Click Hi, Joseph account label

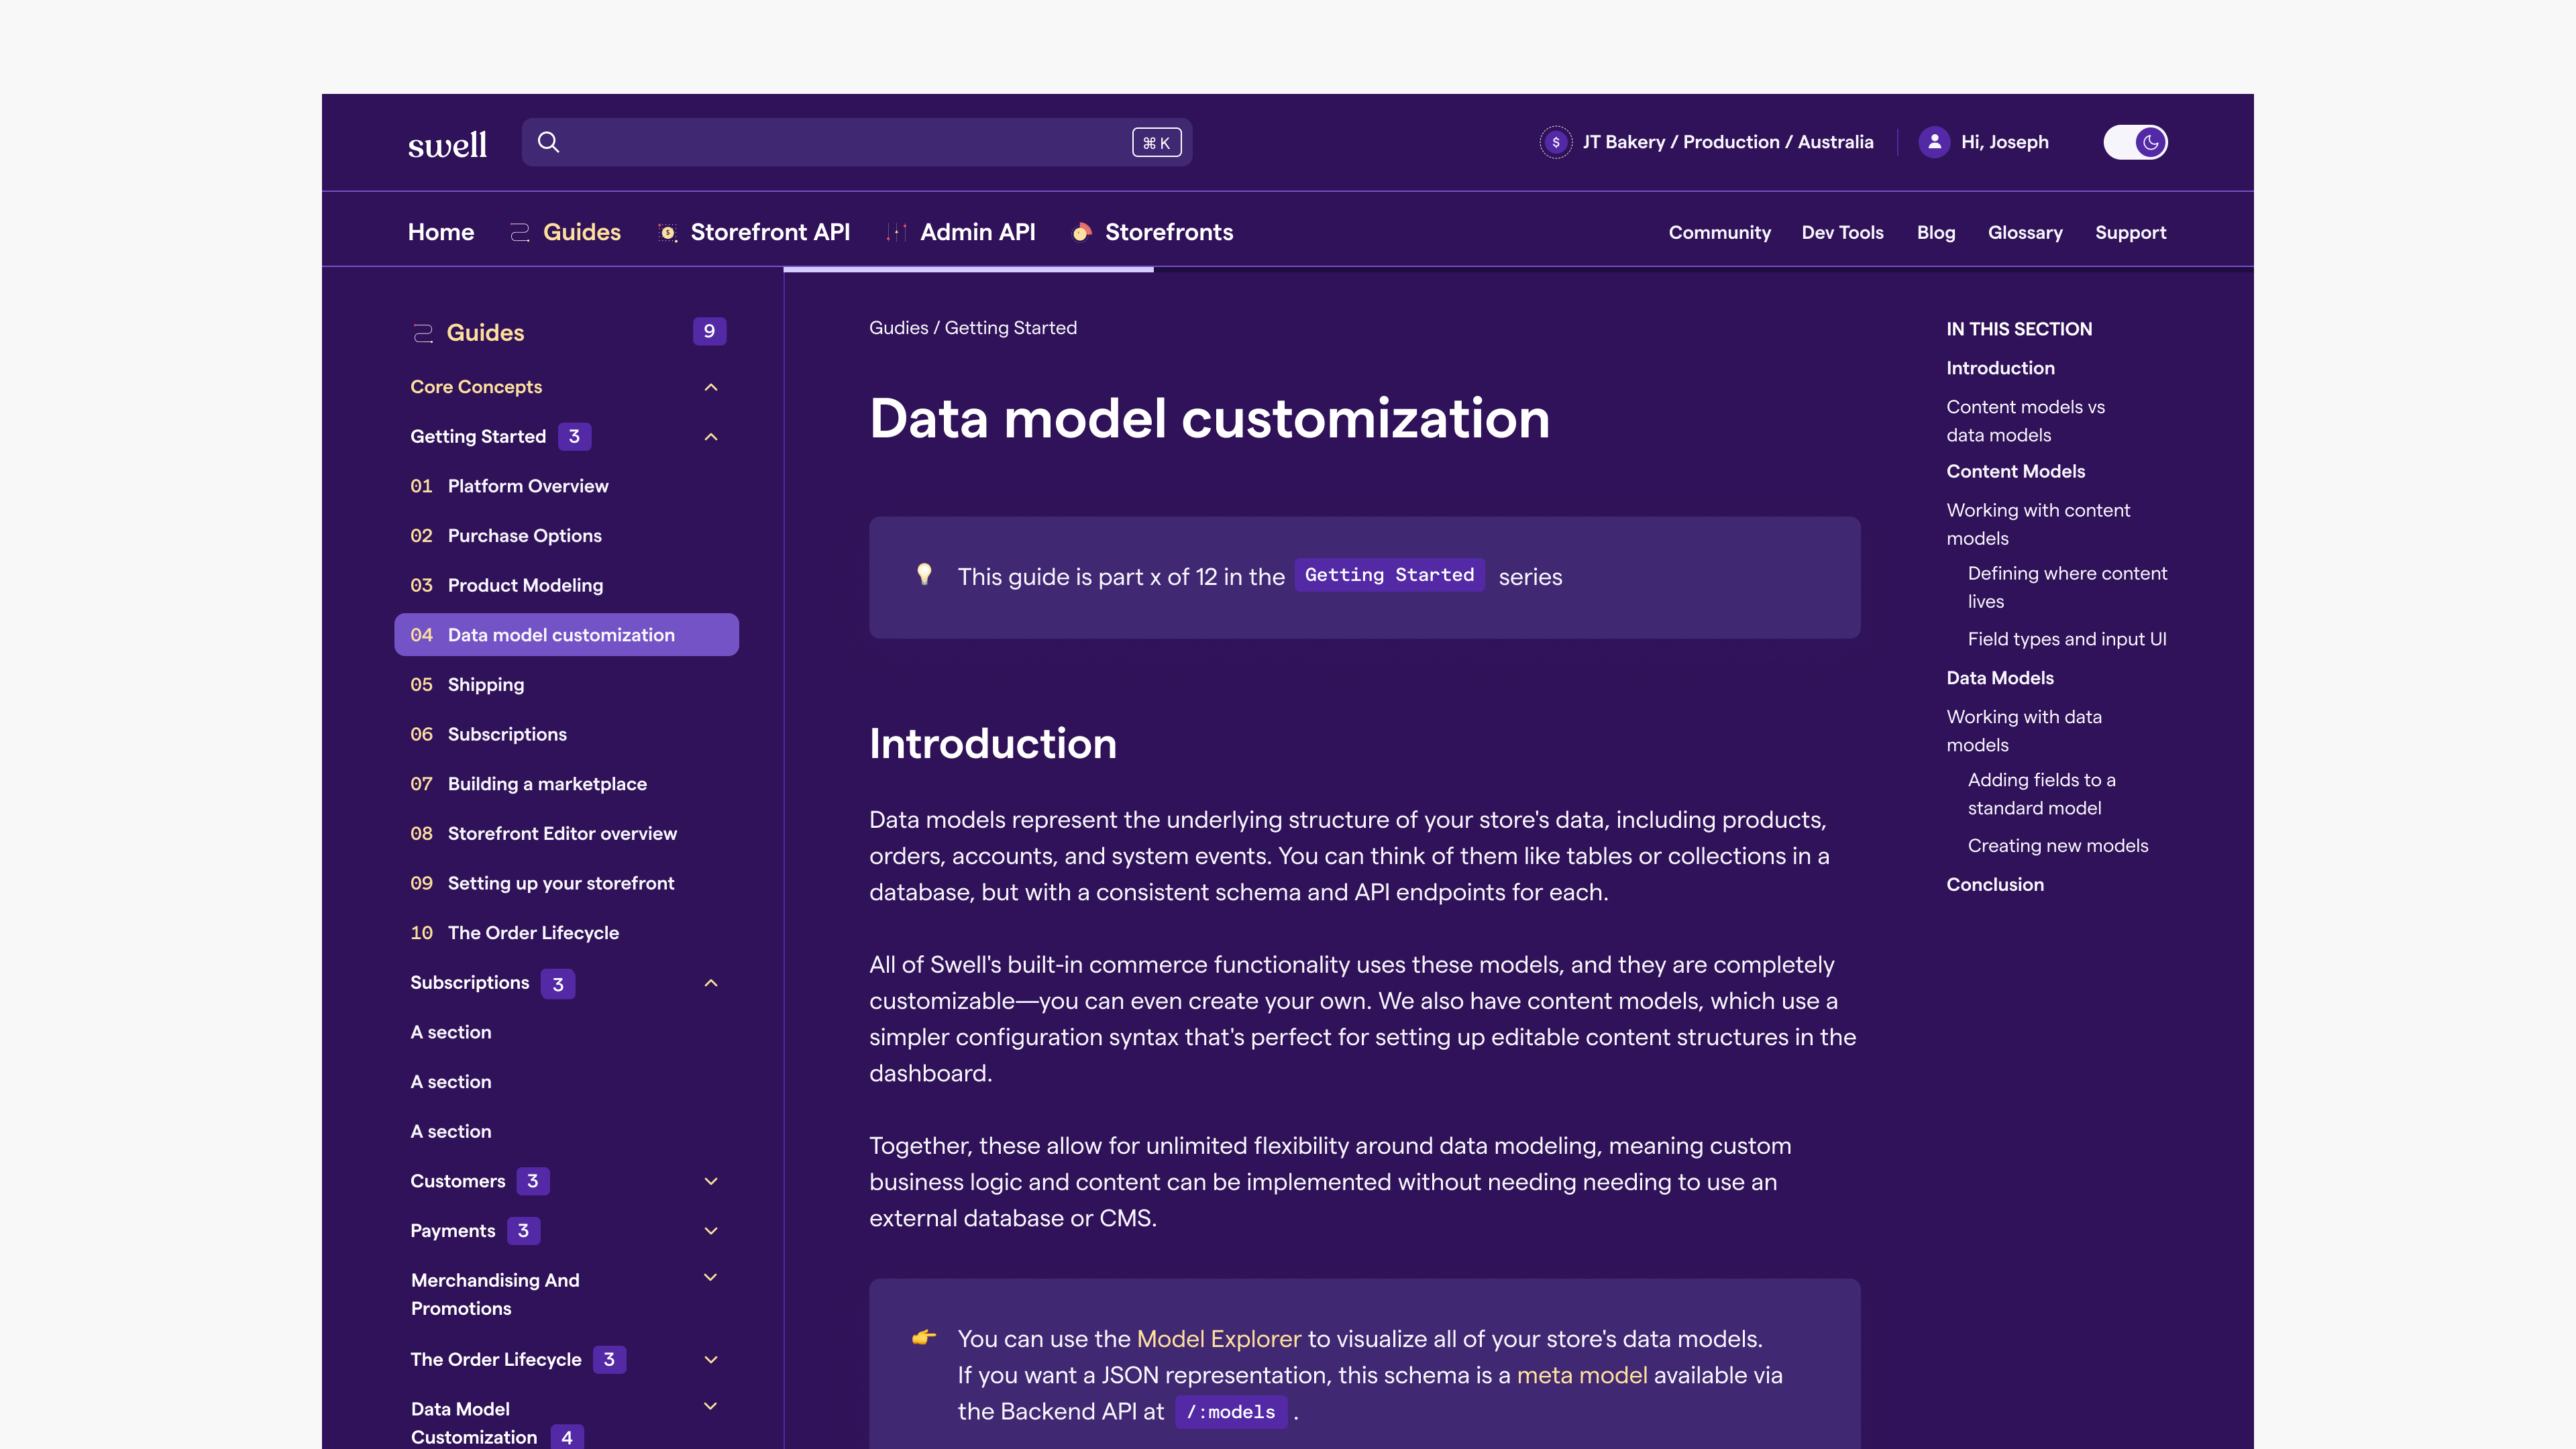pos(2004,142)
